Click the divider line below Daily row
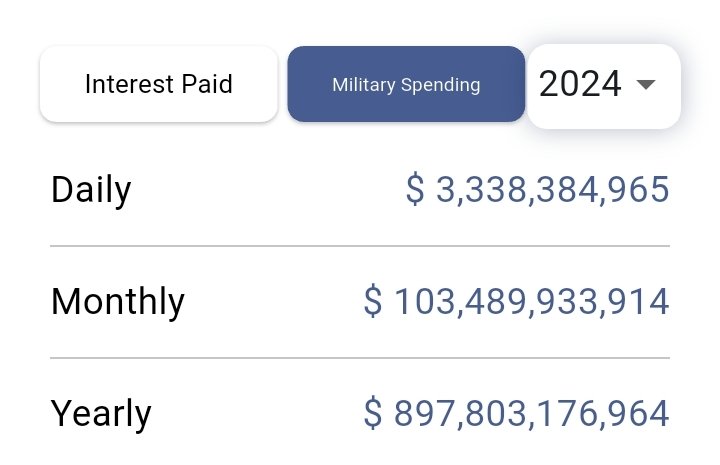Image resolution: width=720 pixels, height=465 pixels. (x=360, y=245)
